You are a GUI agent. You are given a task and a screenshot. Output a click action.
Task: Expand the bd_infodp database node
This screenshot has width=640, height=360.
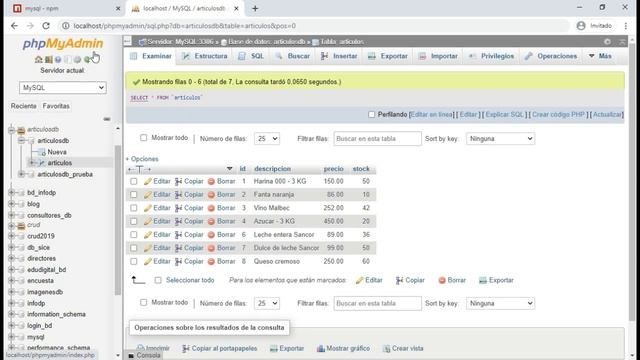pyautogui.click(x=11, y=193)
